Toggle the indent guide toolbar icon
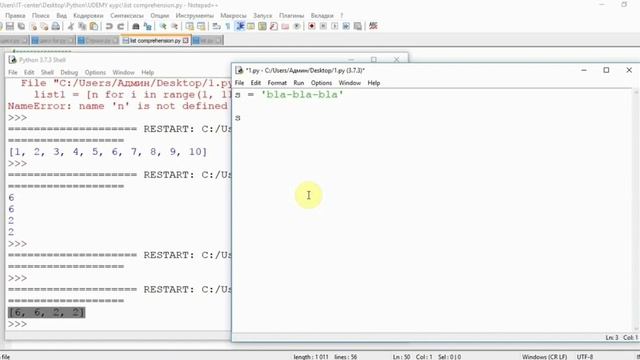 coord(240,26)
